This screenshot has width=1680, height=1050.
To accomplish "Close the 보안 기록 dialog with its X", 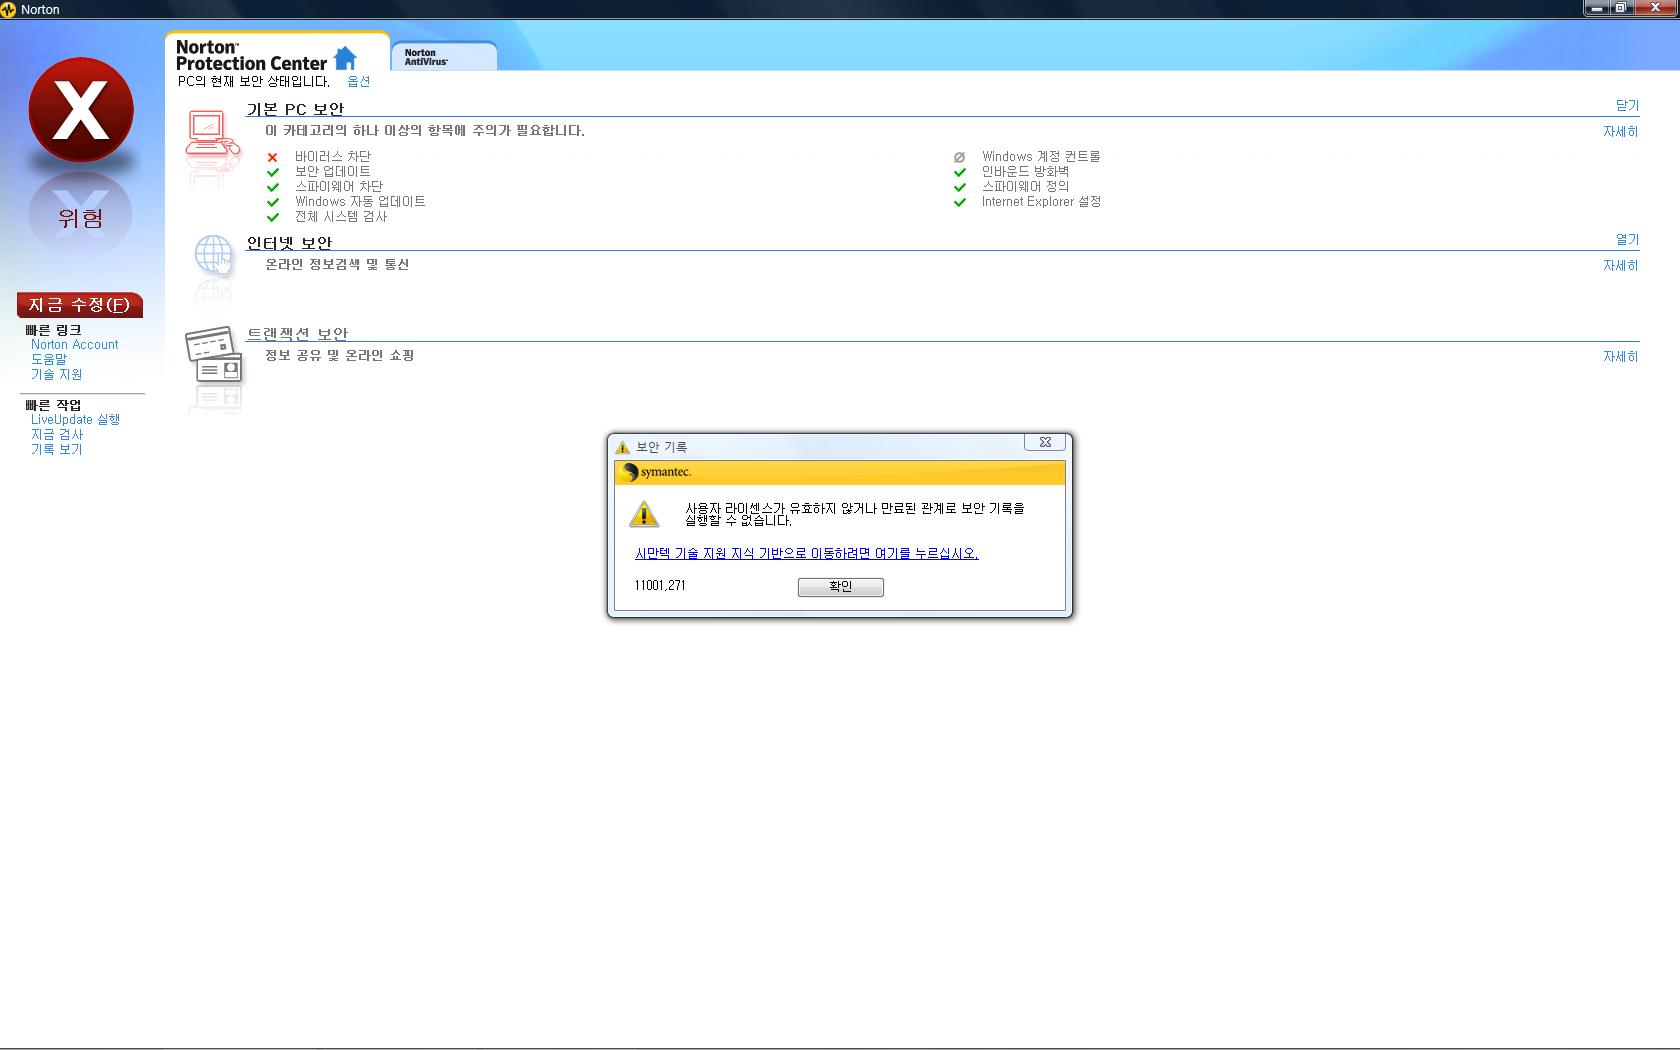I will coord(1045,442).
